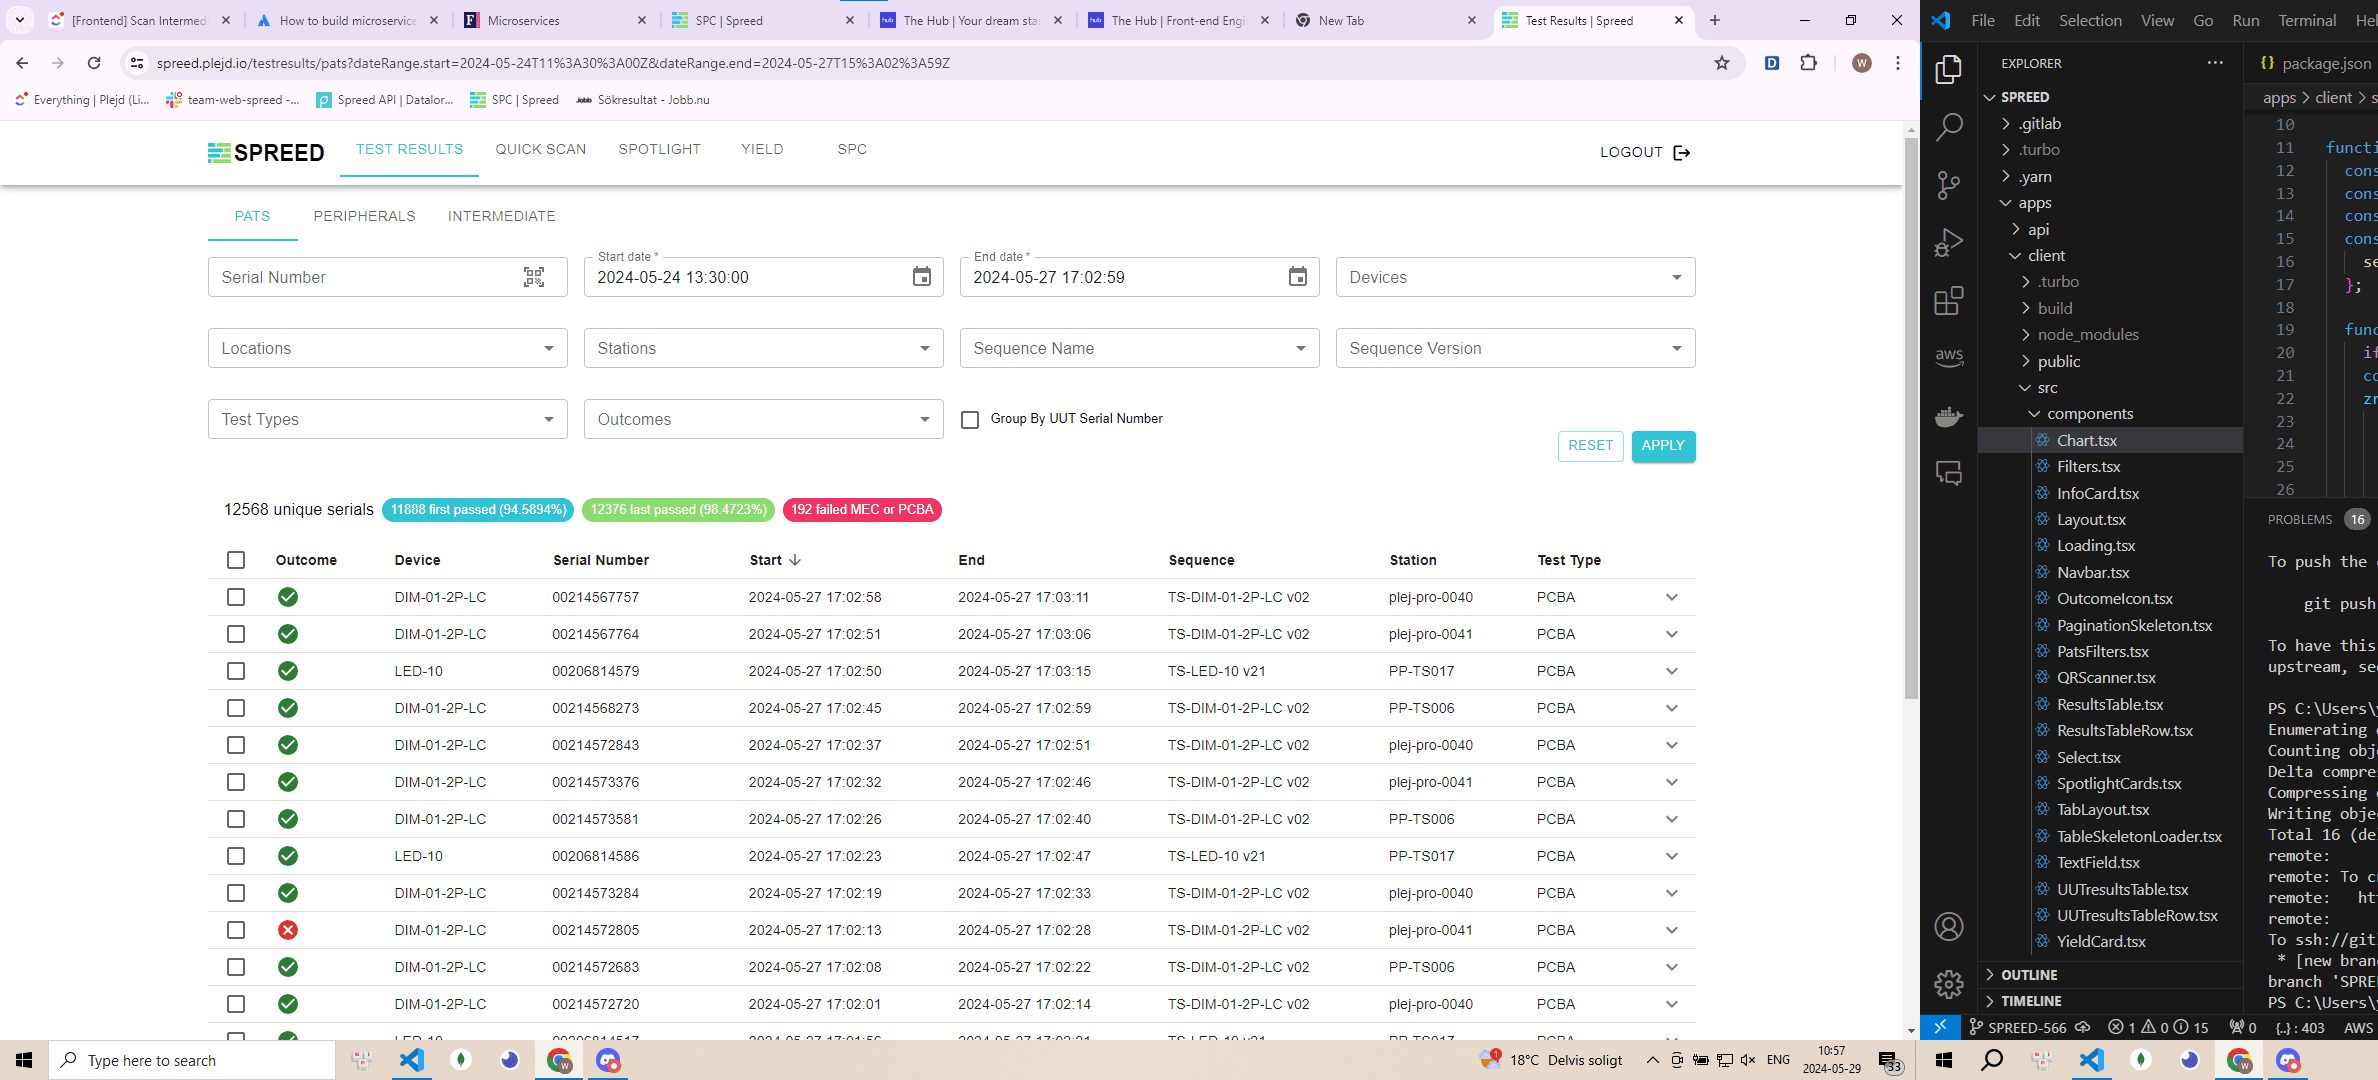
Task: Open ResultsTable.tsx in explorer
Action: [2109, 704]
